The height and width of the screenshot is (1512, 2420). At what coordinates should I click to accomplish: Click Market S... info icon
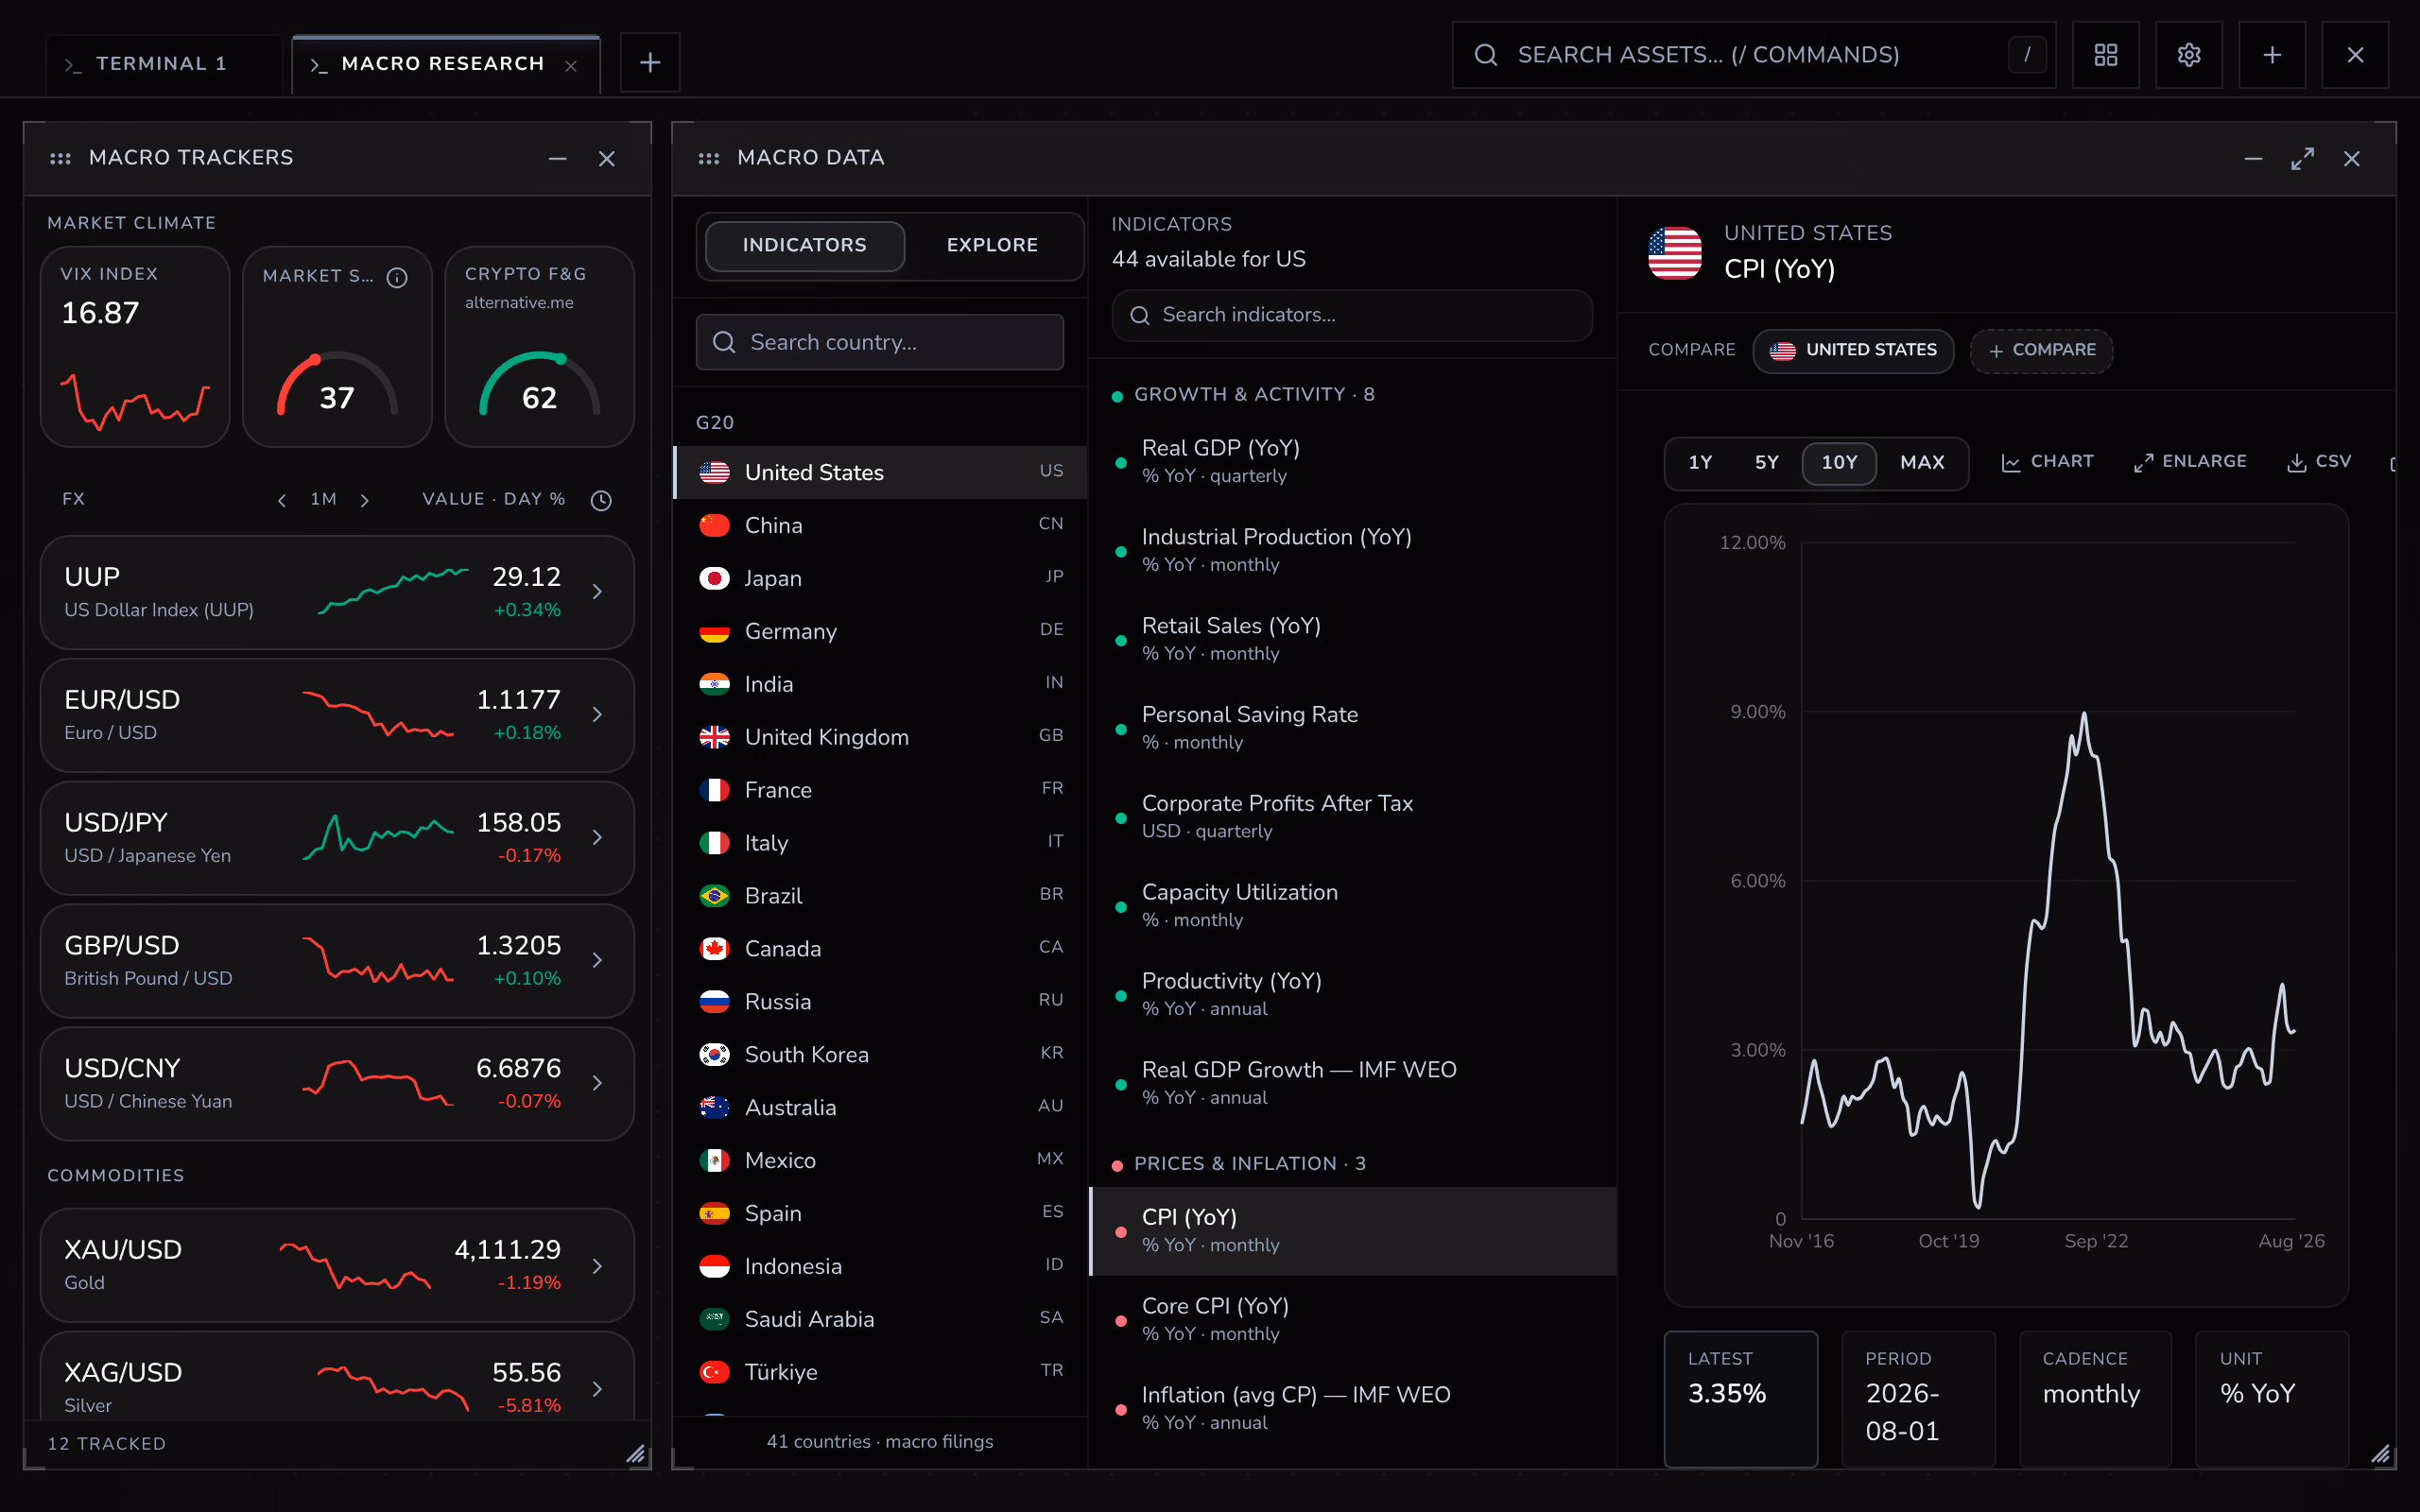point(397,277)
